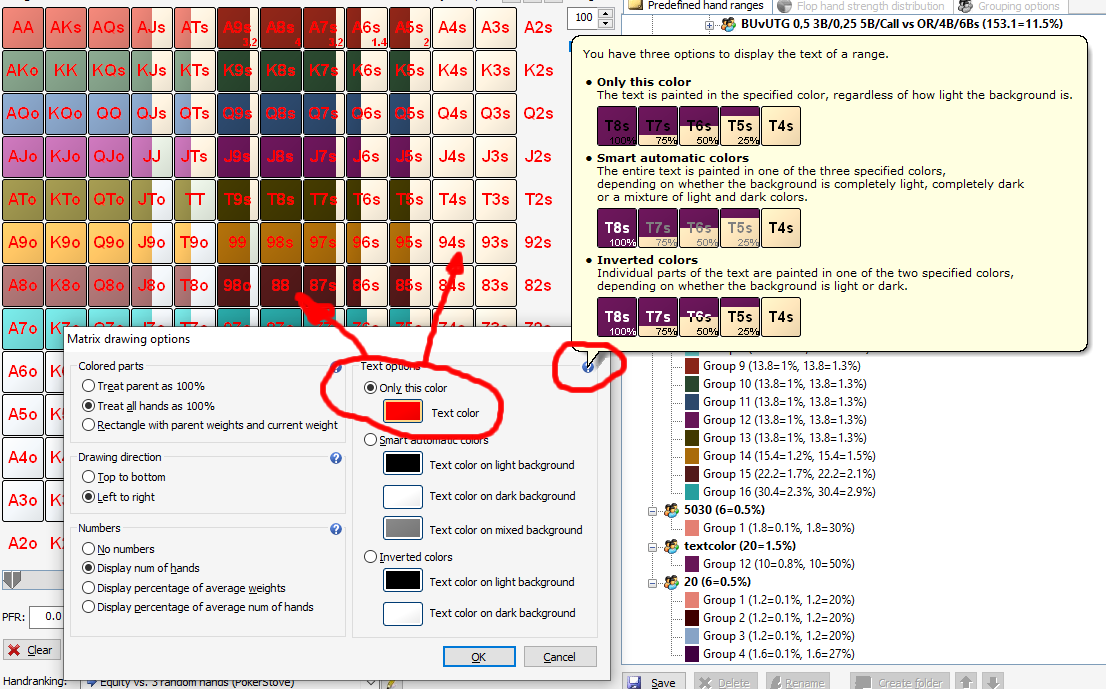Select the Q4s cell in hand matrix
Image resolution: width=1106 pixels, height=689 pixels.
(x=452, y=114)
